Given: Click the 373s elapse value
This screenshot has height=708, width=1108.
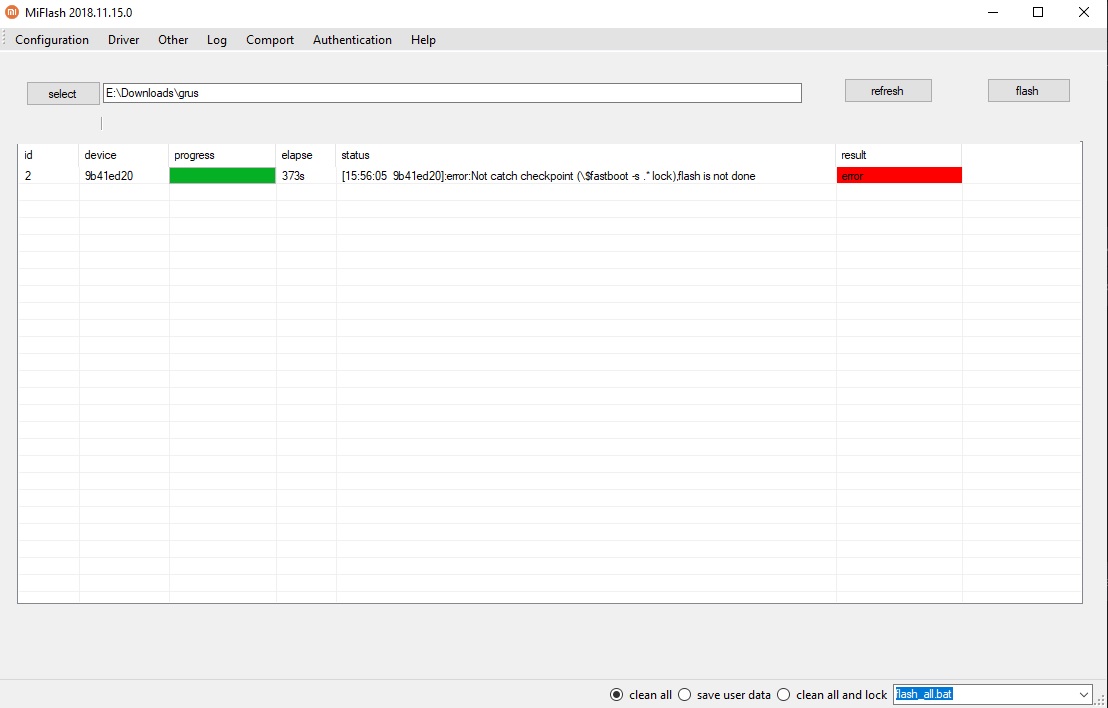Looking at the screenshot, I should click(x=293, y=176).
